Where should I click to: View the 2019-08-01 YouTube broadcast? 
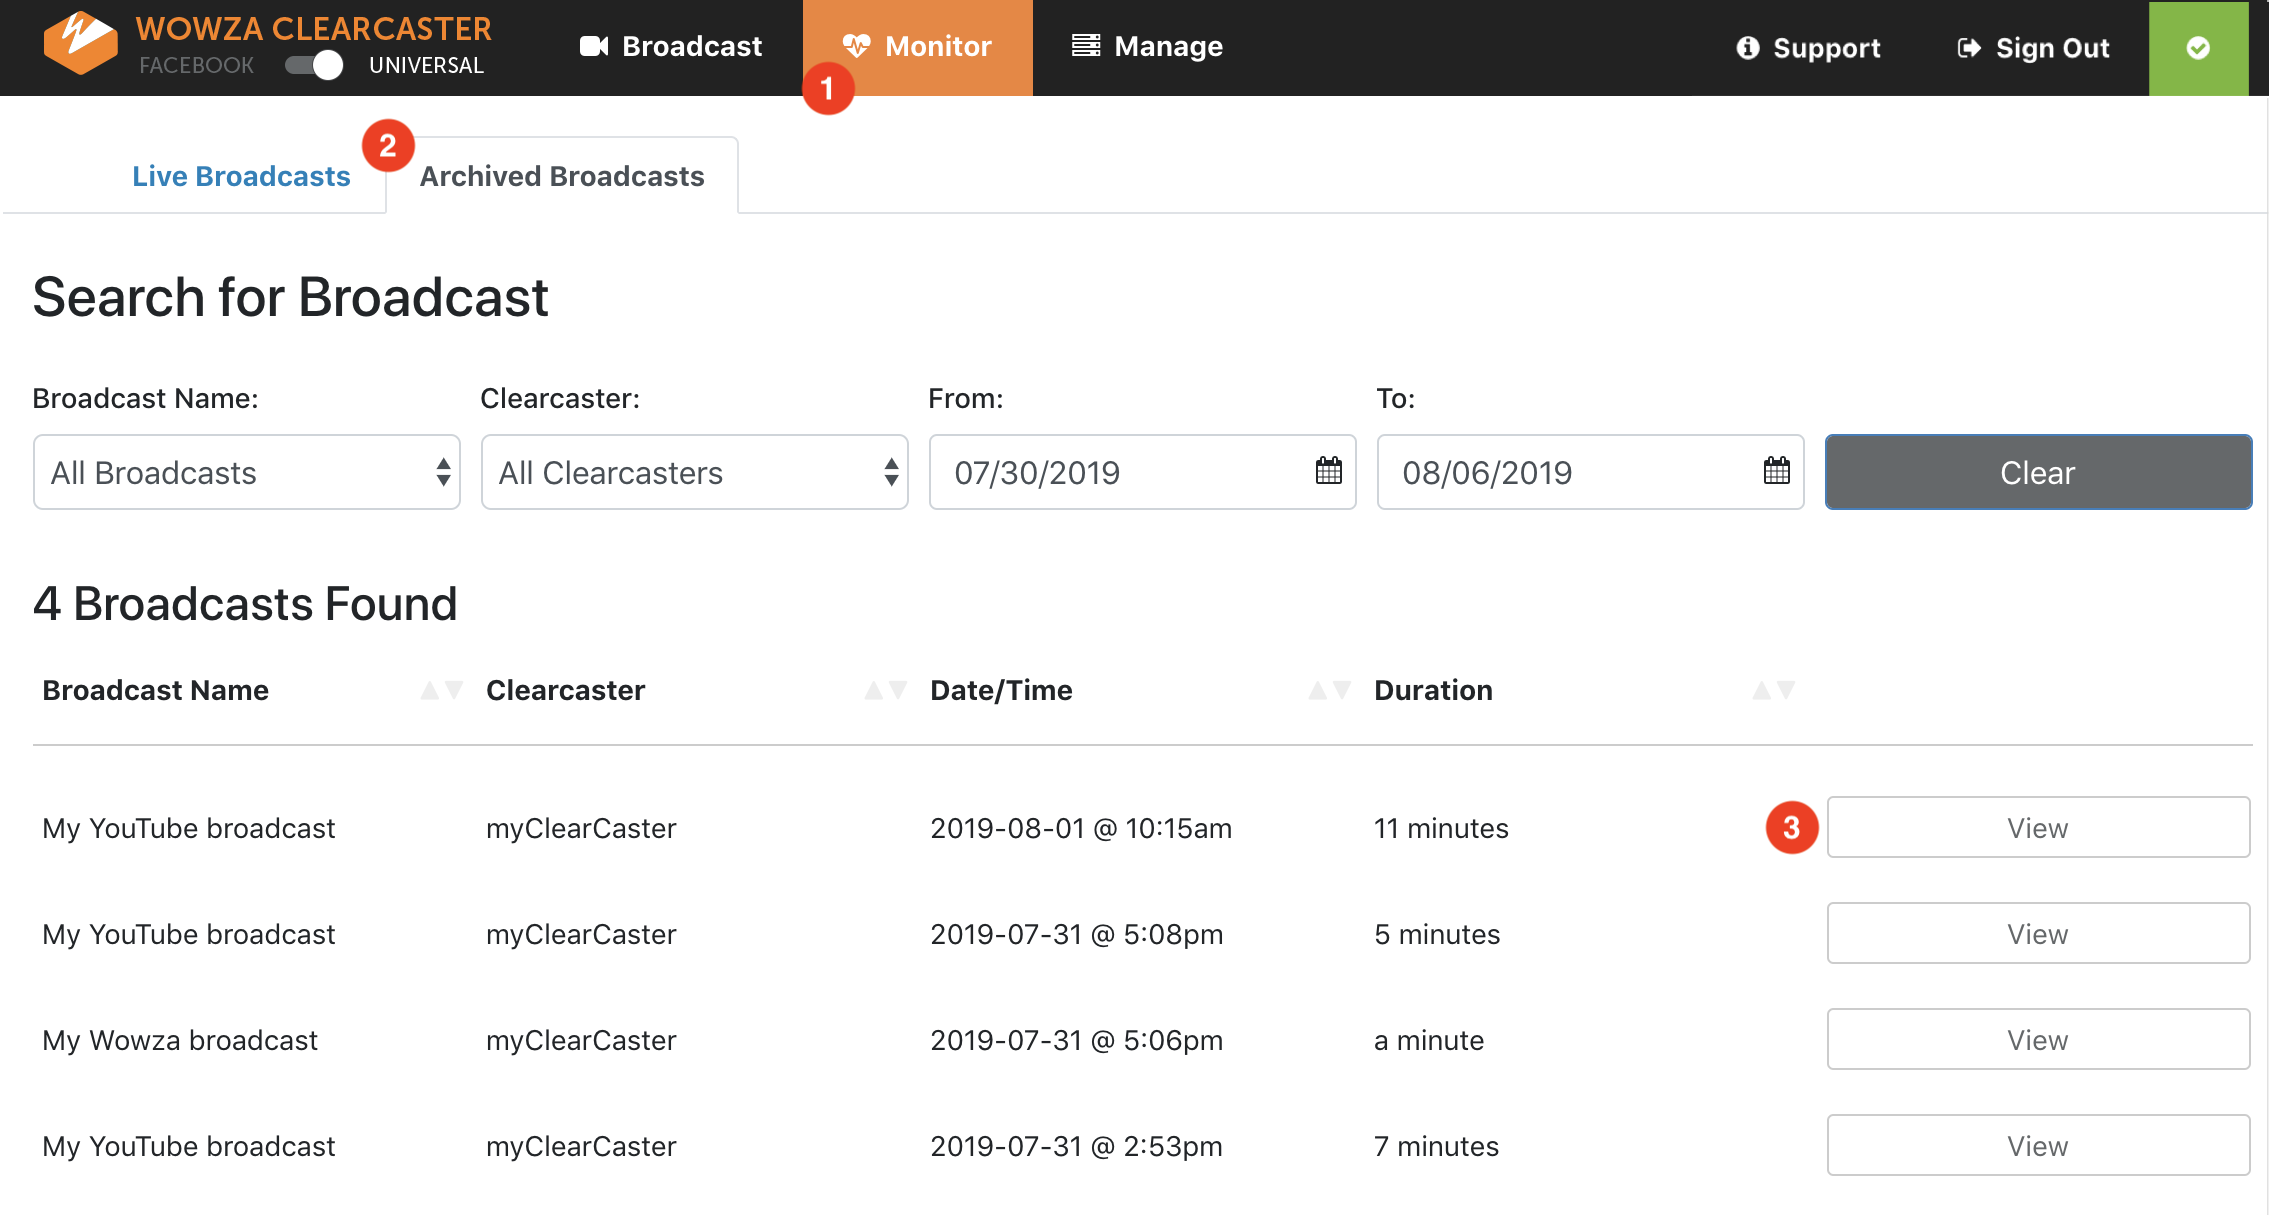click(x=2037, y=828)
